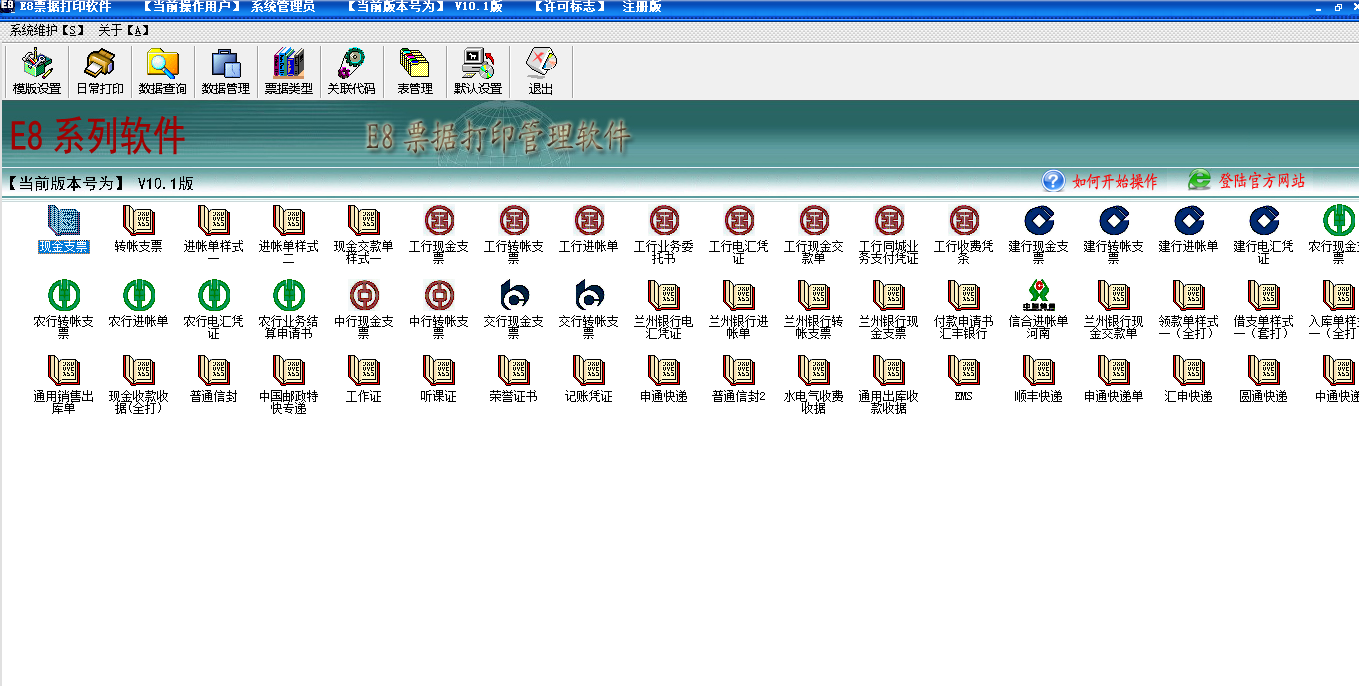Select the 领款单样式一（全打） icon
The height and width of the screenshot is (686, 1359).
click(x=1188, y=309)
